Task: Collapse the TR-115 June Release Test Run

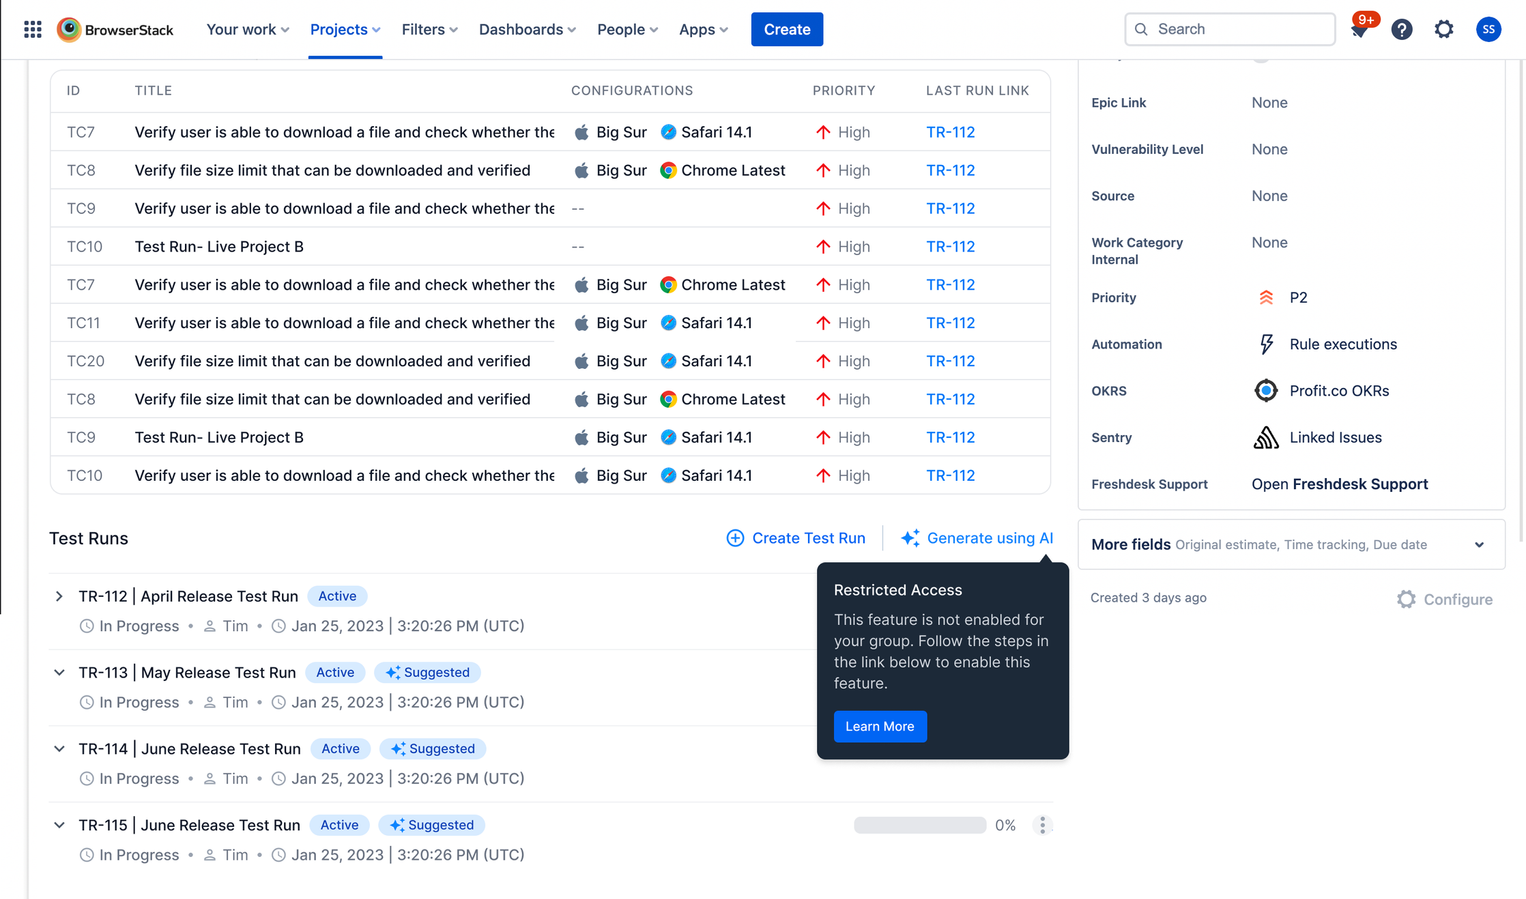Action: pyautogui.click(x=59, y=825)
